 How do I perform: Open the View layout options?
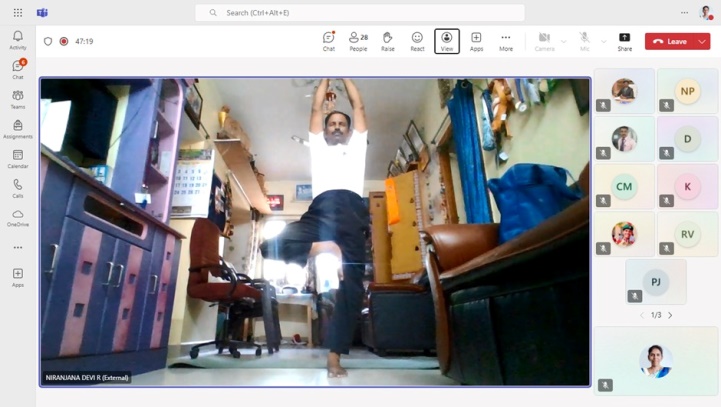click(447, 41)
